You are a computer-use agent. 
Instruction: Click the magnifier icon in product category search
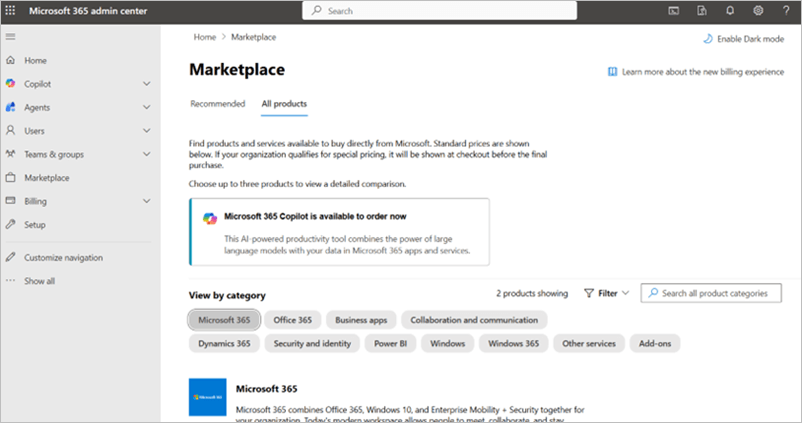click(x=653, y=293)
